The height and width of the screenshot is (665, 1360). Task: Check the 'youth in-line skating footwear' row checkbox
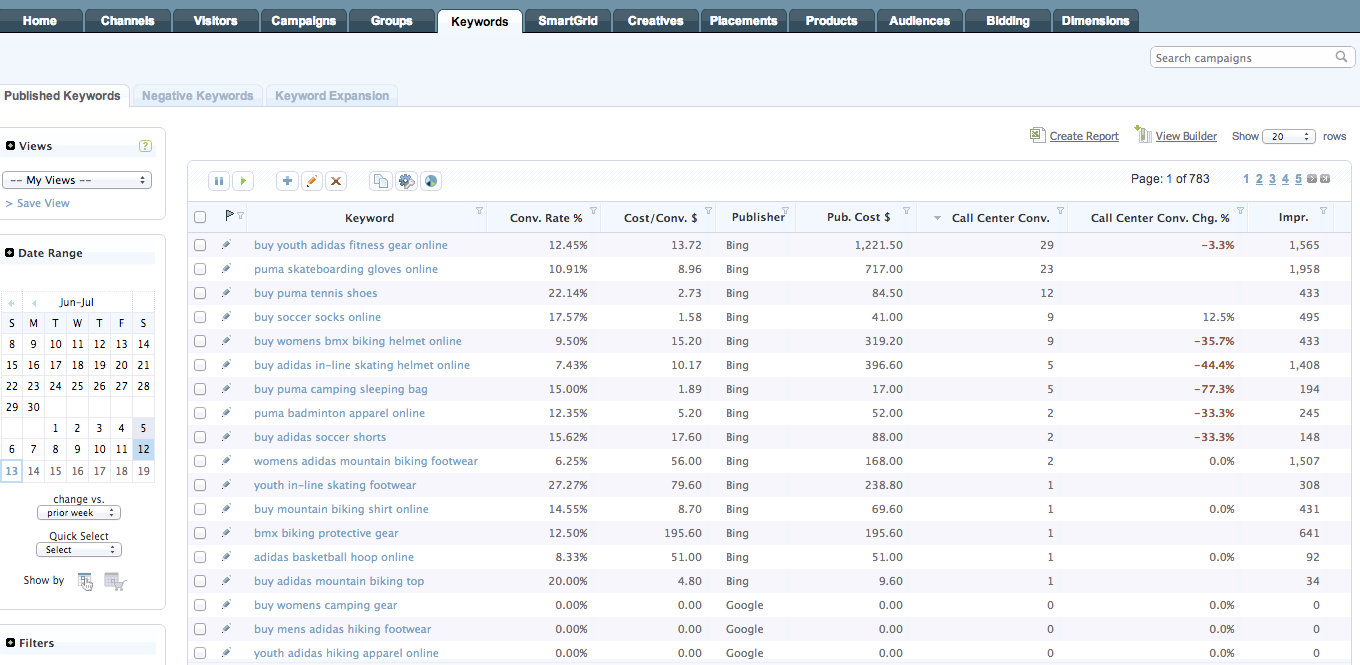[200, 485]
